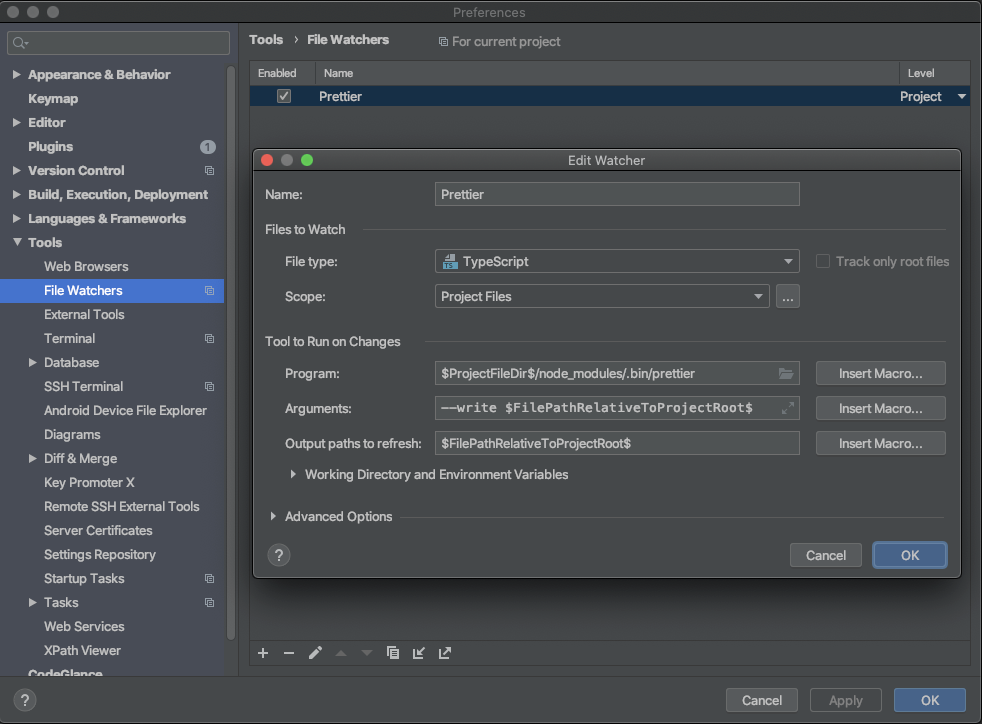Click Cancel in the Preferences window

click(x=762, y=700)
